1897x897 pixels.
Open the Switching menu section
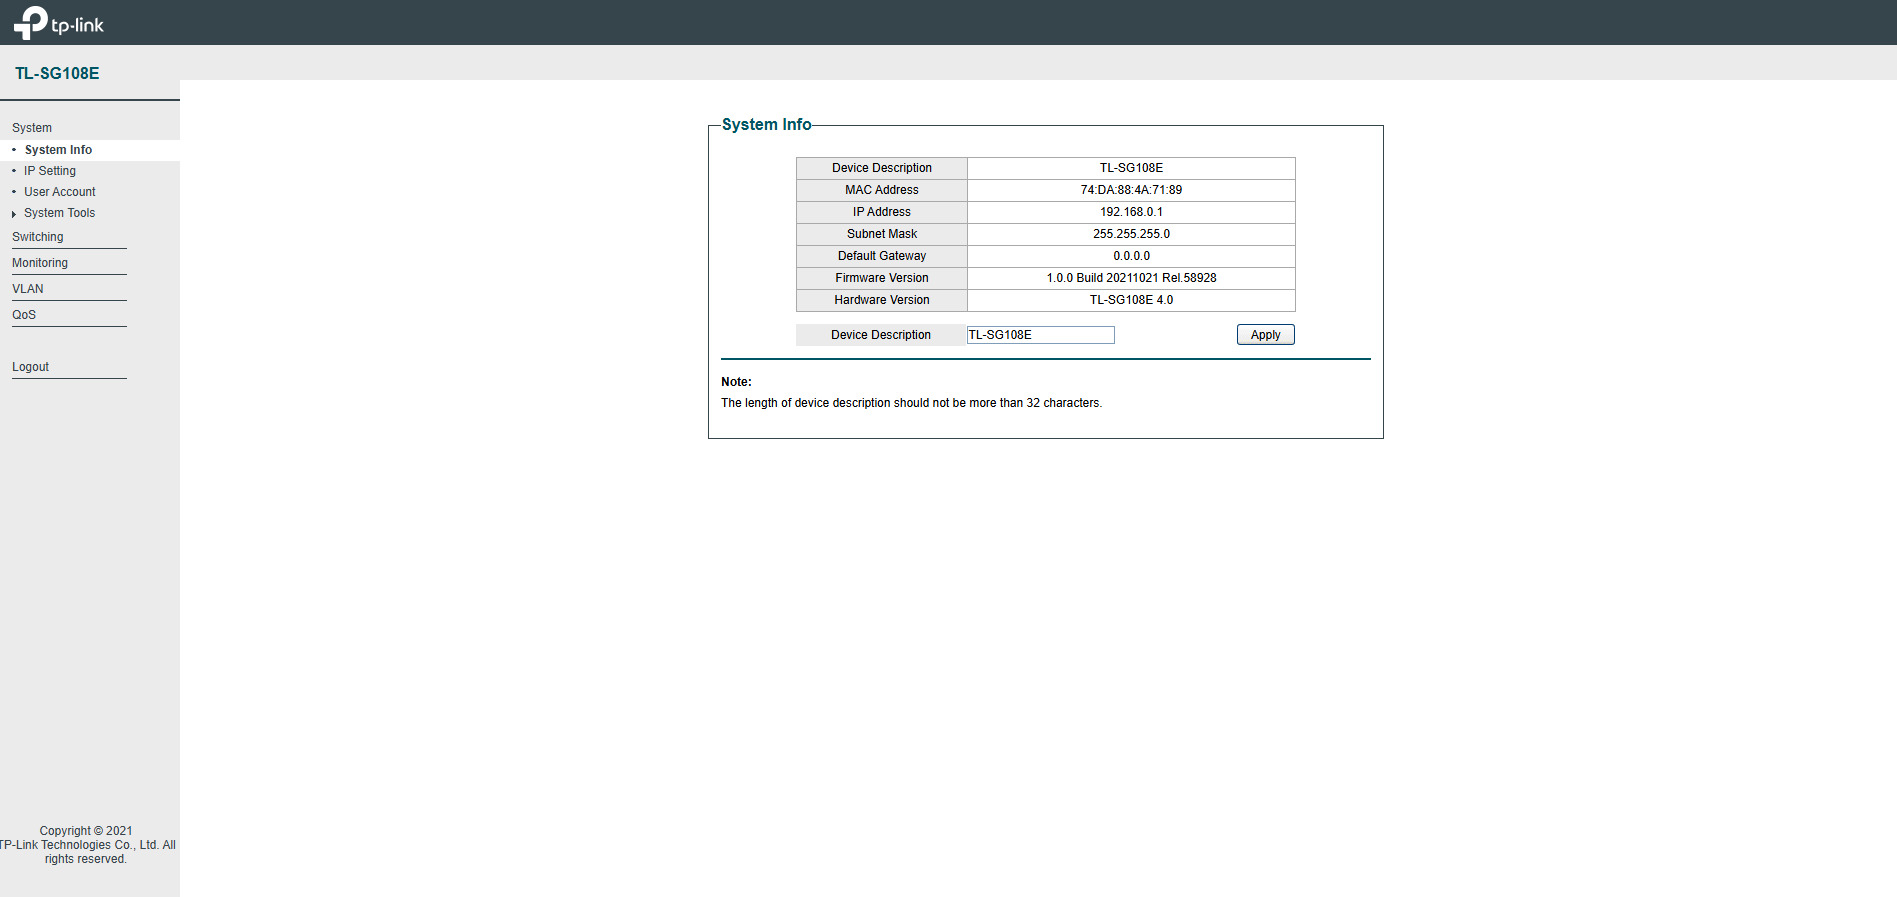tap(38, 237)
